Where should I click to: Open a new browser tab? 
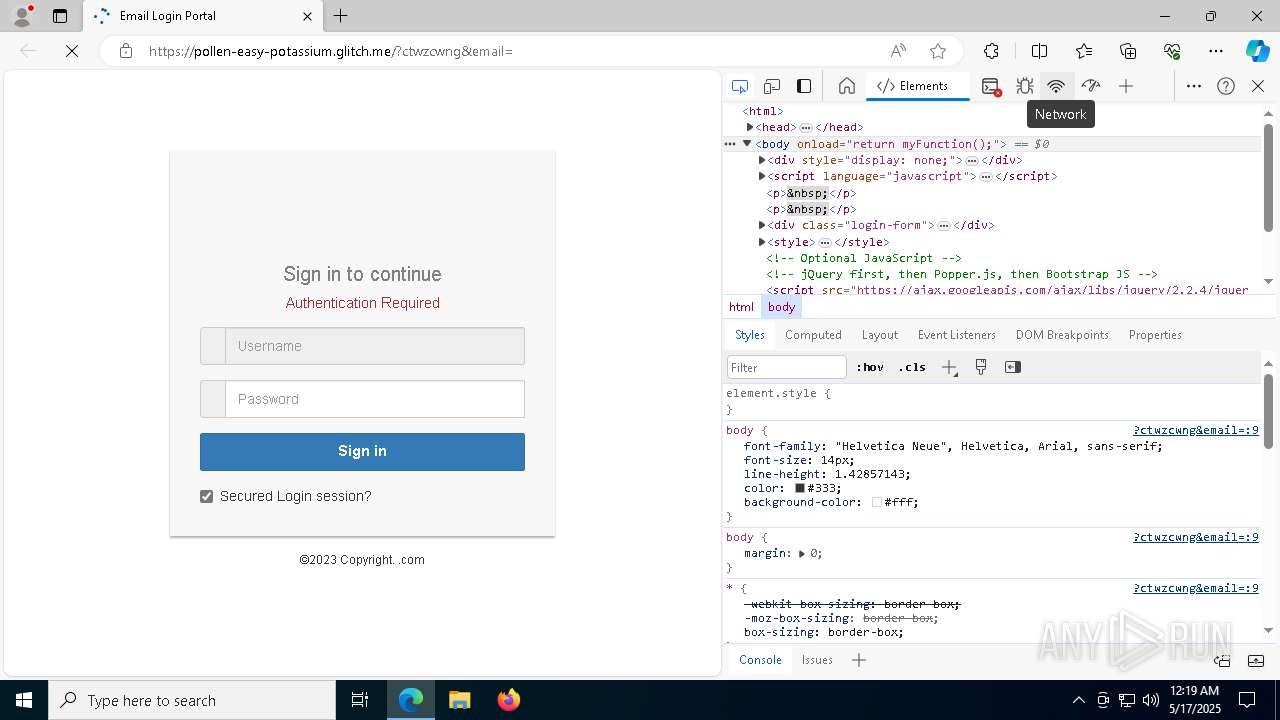(341, 16)
